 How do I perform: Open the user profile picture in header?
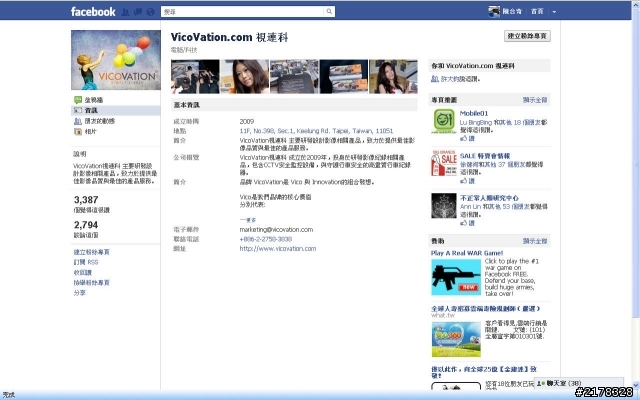494,11
